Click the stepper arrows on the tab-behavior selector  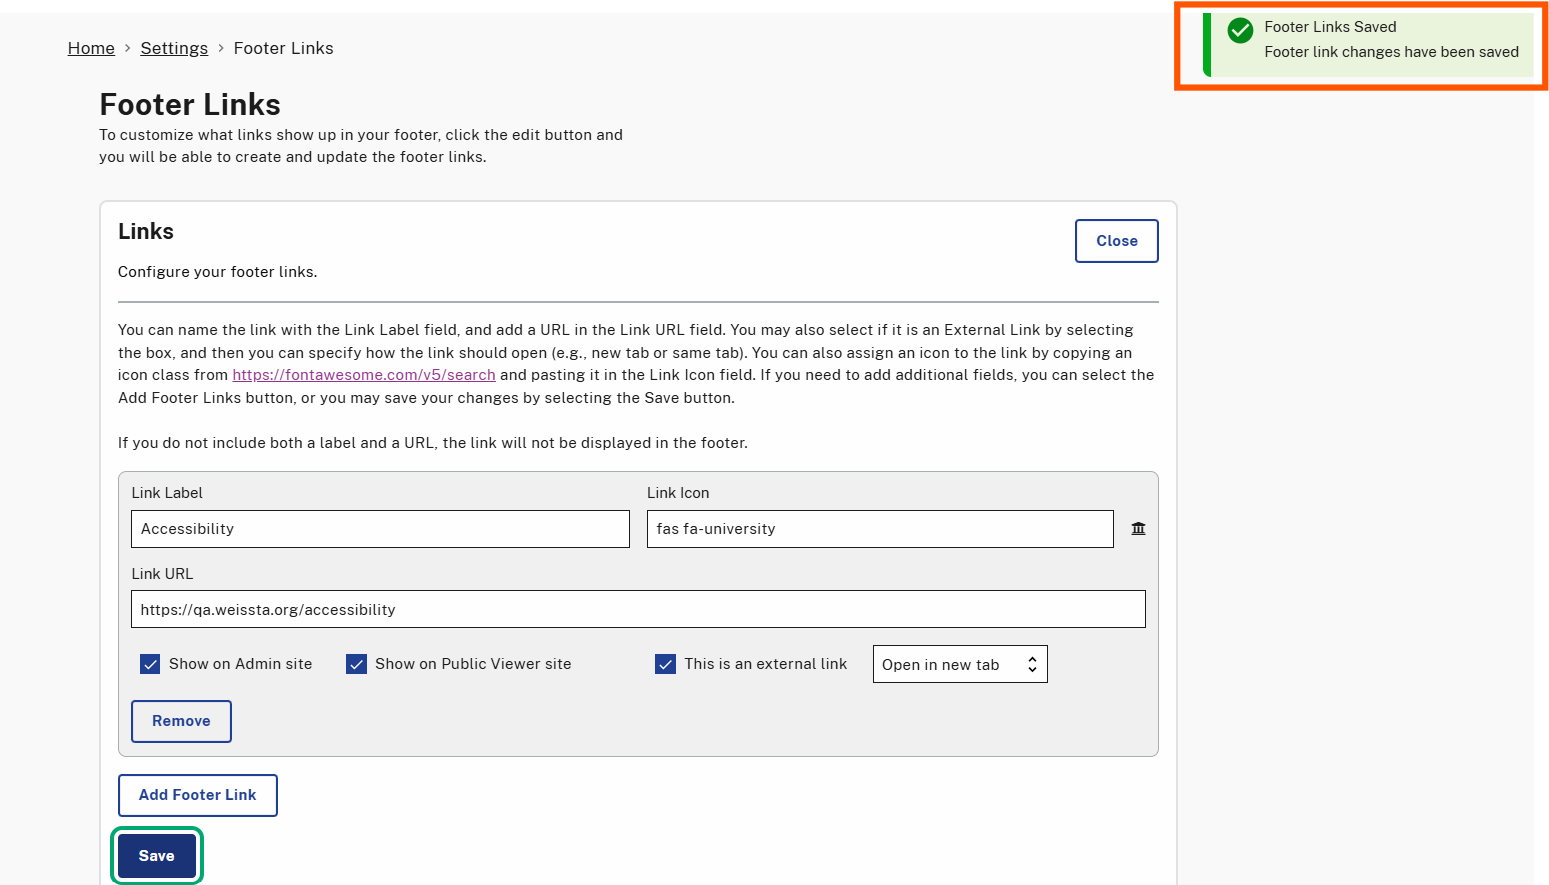coord(1032,663)
